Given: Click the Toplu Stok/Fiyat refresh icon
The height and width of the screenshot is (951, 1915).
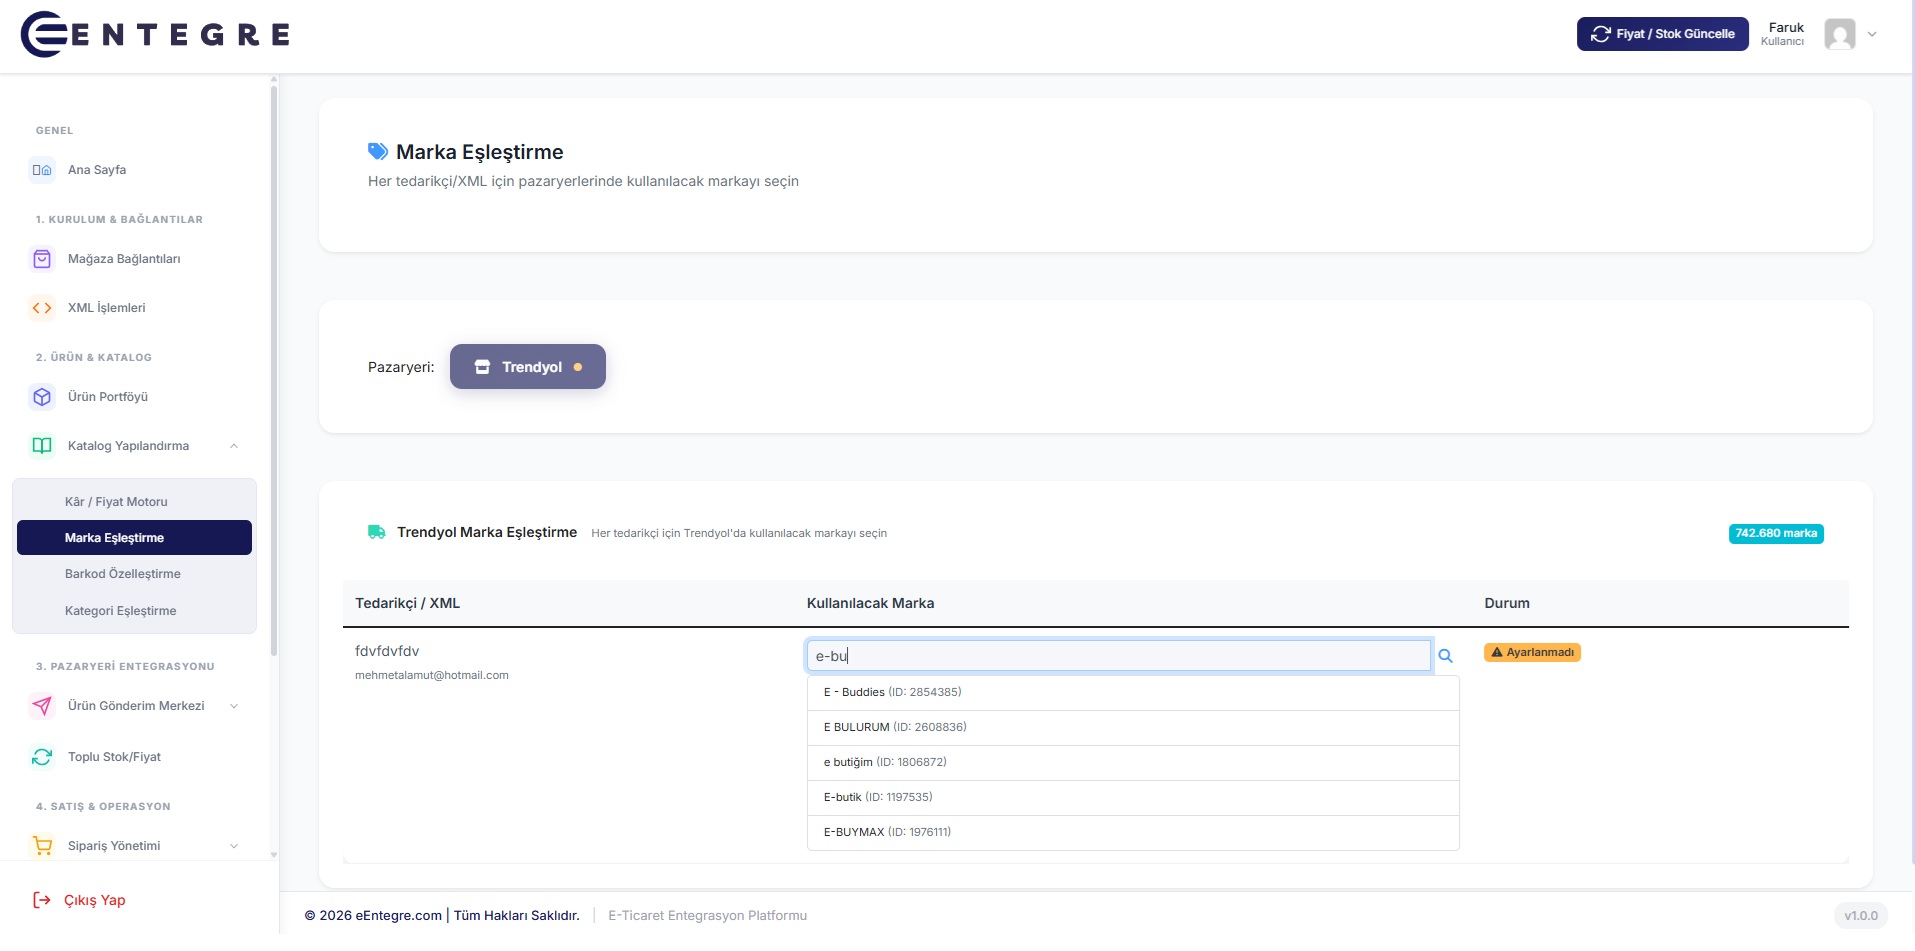Looking at the screenshot, I should coord(42,757).
